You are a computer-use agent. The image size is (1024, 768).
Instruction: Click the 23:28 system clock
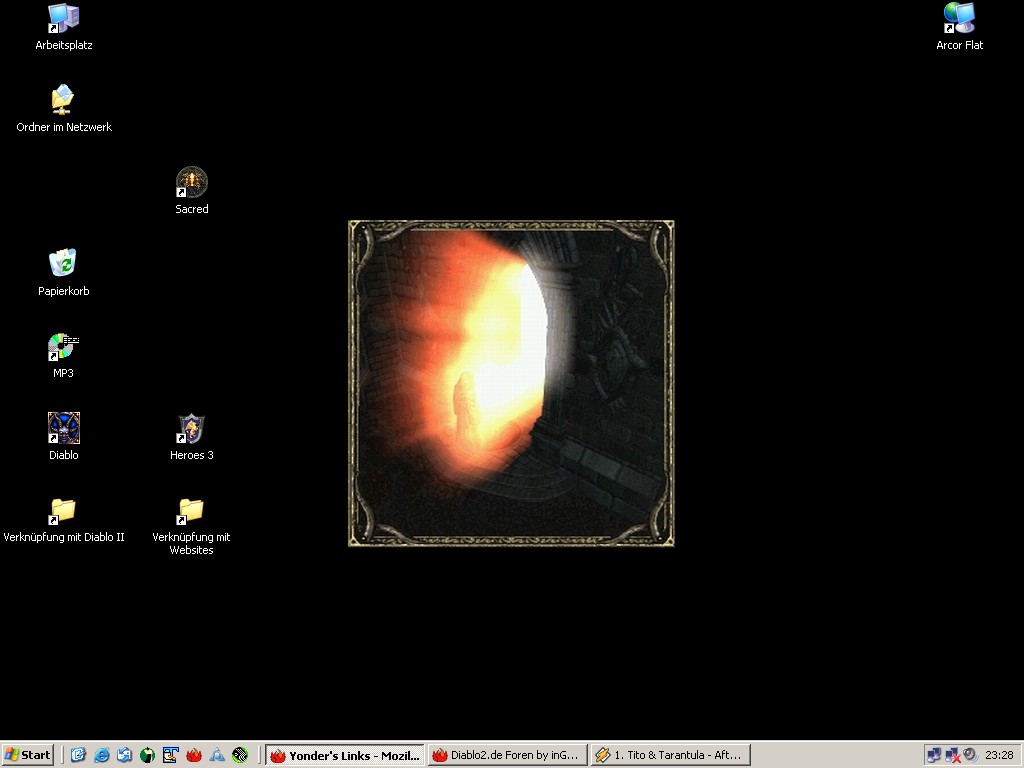[x=999, y=755]
